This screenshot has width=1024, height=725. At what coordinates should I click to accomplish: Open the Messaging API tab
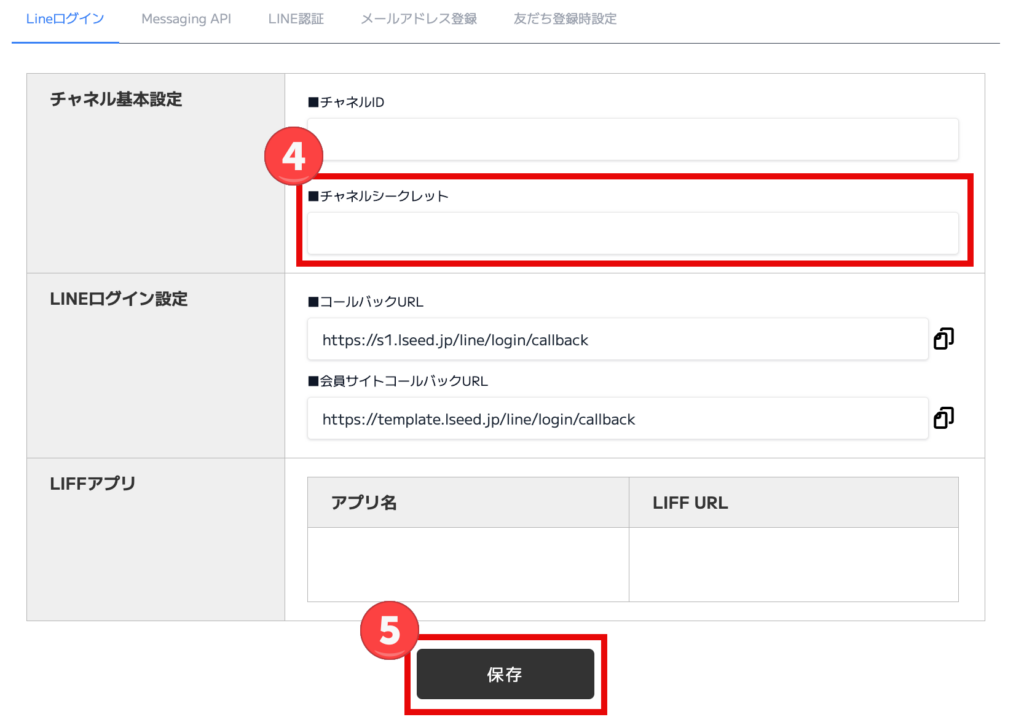[x=186, y=19]
